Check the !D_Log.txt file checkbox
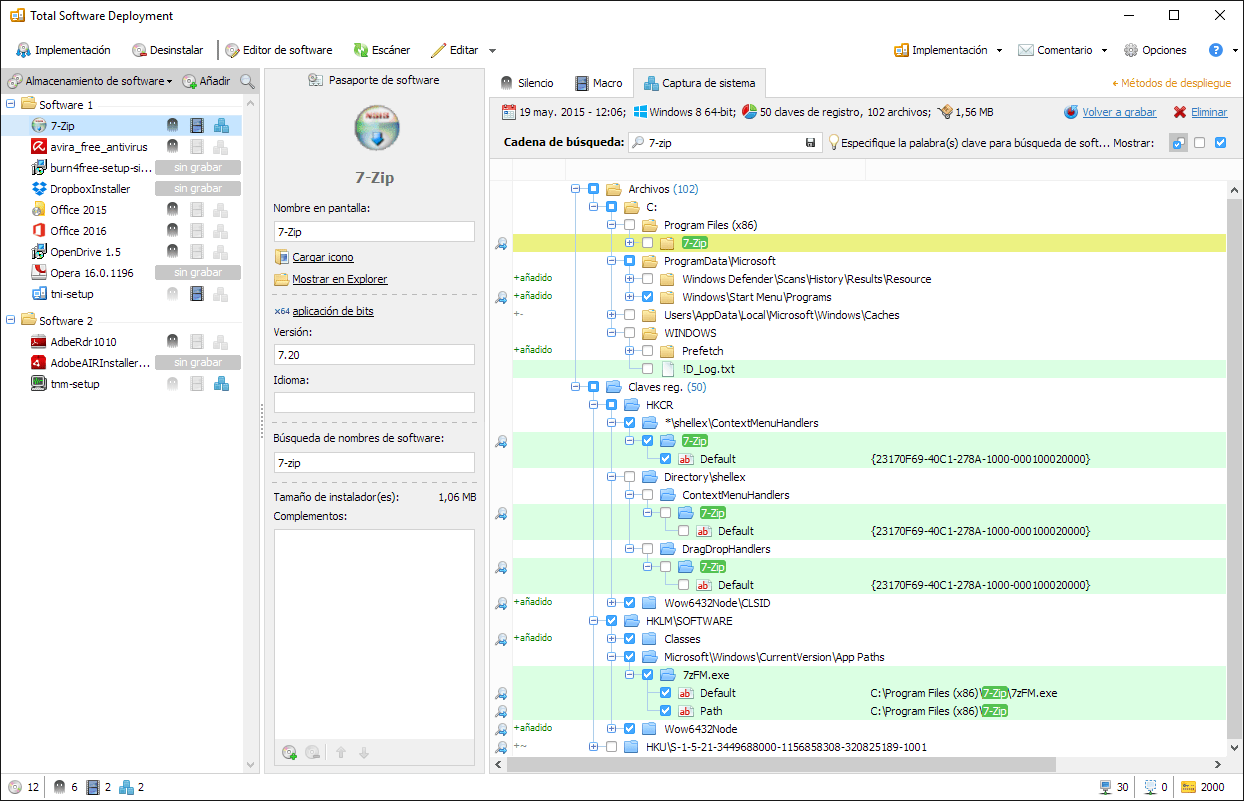The image size is (1244, 801). coord(648,369)
